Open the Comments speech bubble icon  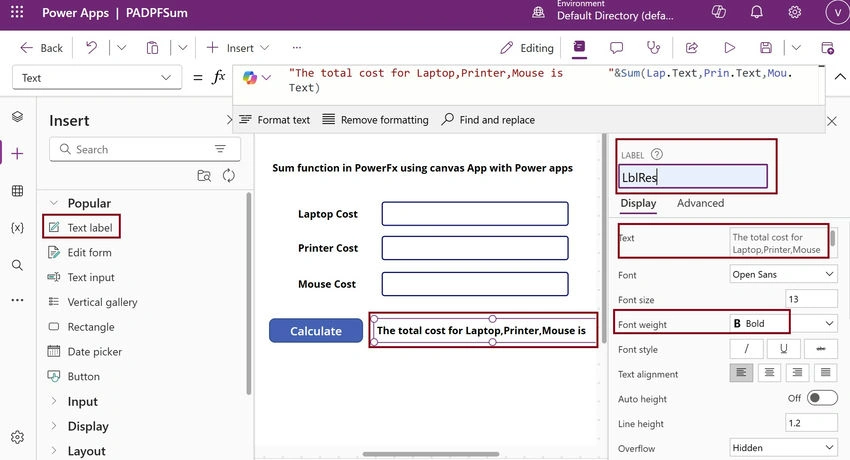coord(616,48)
